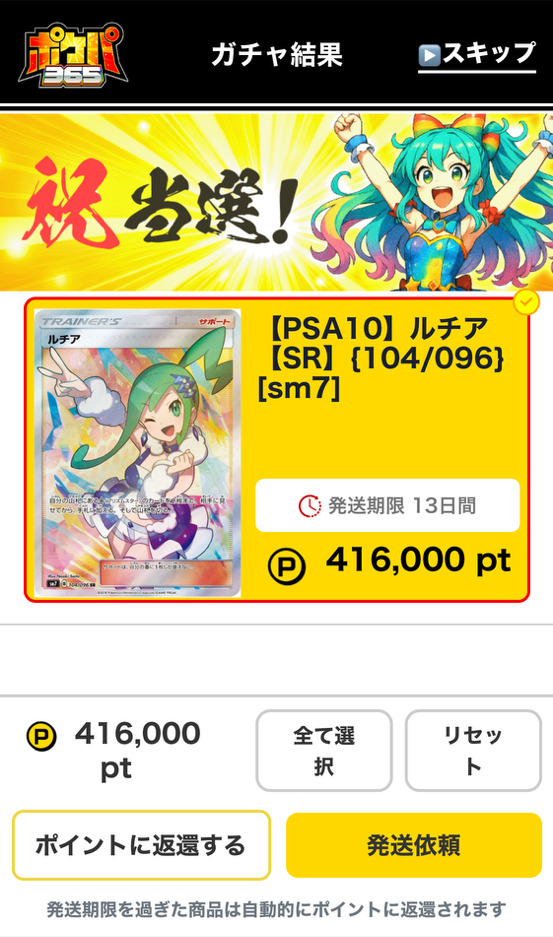Click the P coin icon beside the card's 416,000 pt
This screenshot has height=937, width=553.
(x=286, y=565)
